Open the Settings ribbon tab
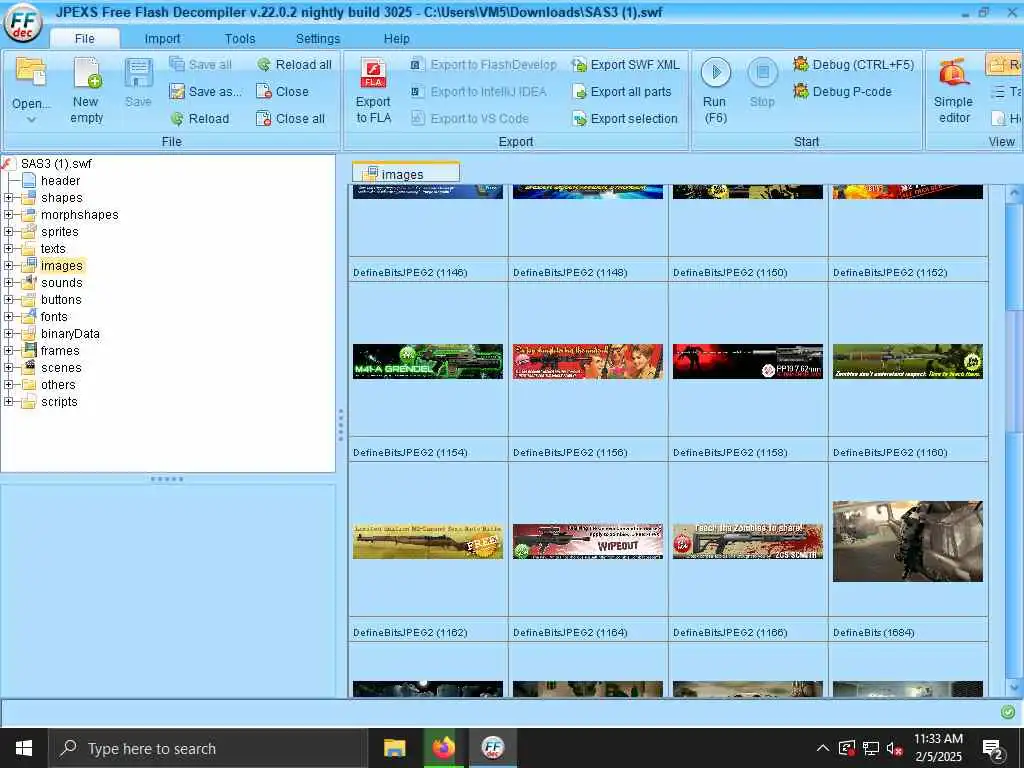Image resolution: width=1024 pixels, height=768 pixels. pos(317,39)
